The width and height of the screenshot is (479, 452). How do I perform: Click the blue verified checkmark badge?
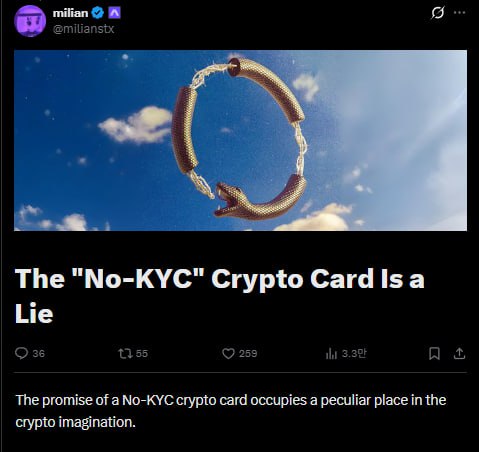[x=98, y=13]
